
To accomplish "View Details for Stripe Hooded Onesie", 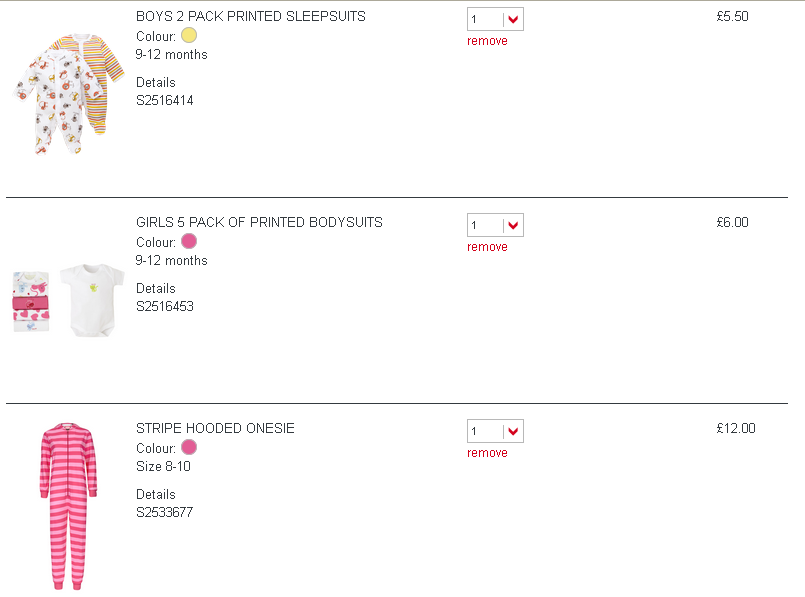I will point(156,495).
